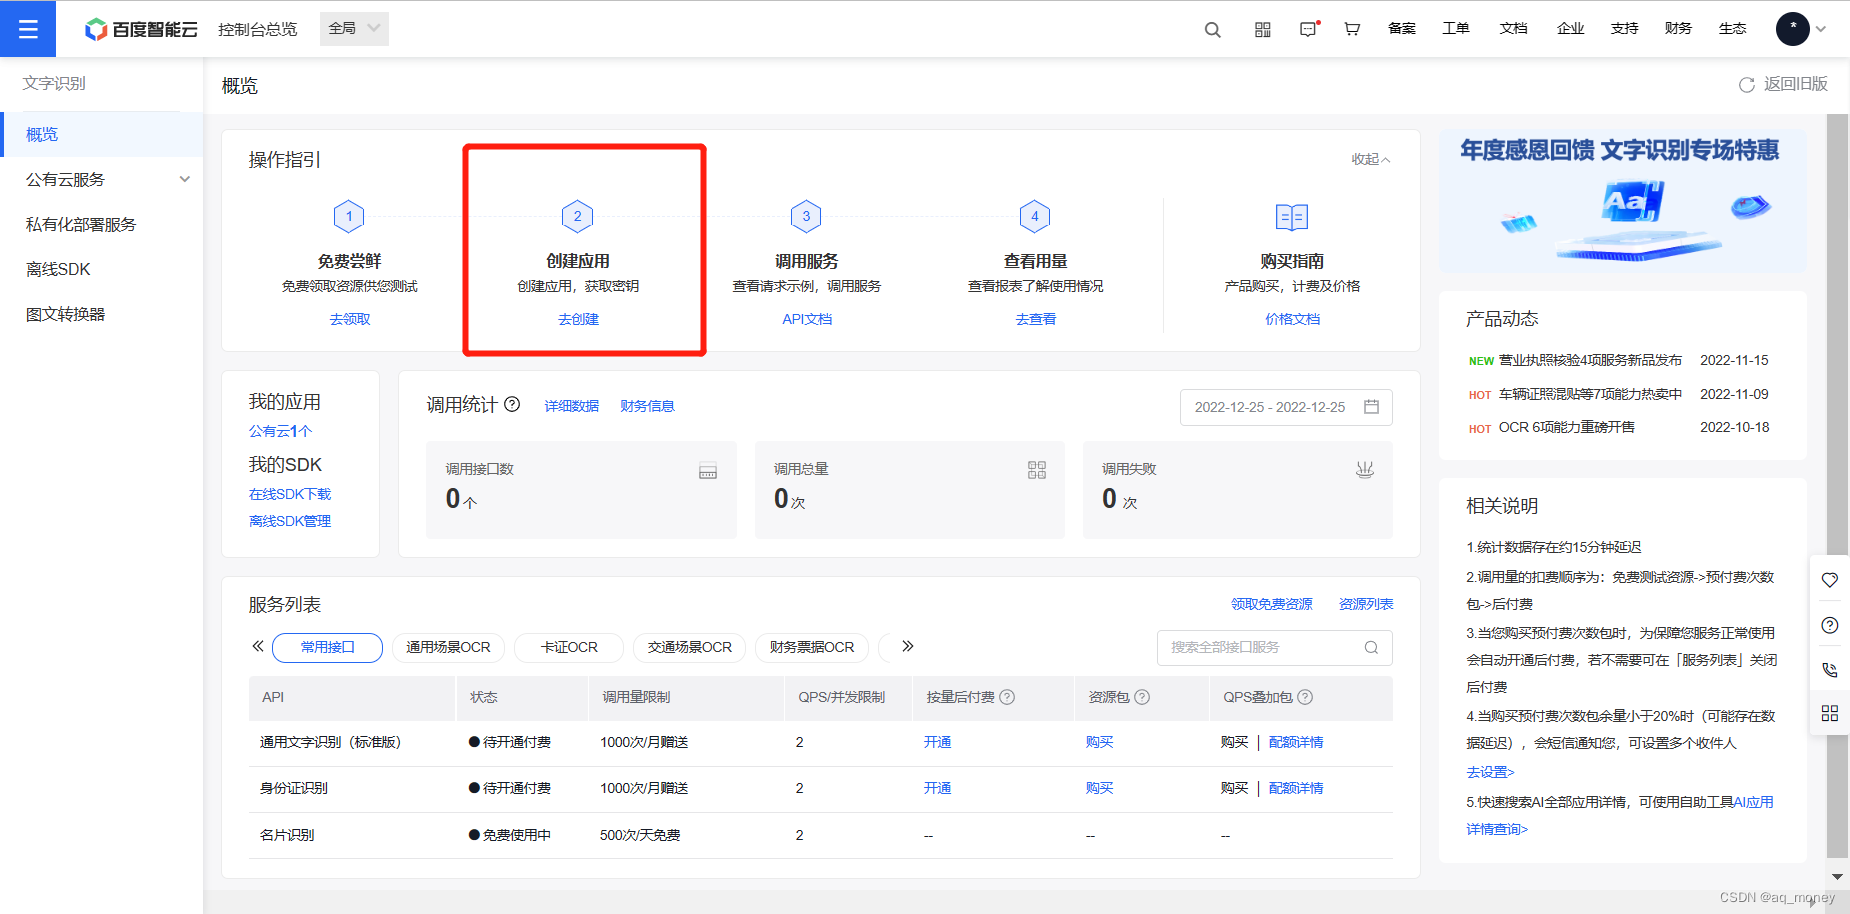The width and height of the screenshot is (1850, 914).
Task: Open 财务 in the top navigation
Action: tap(1678, 28)
